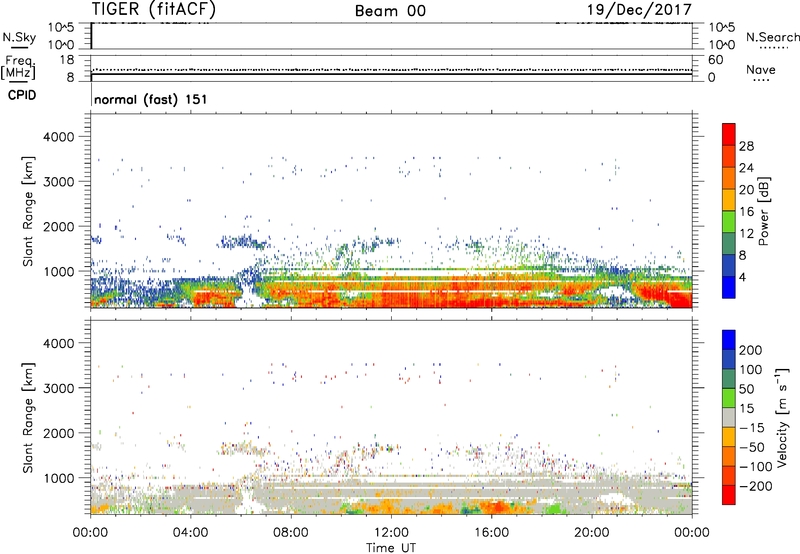Pick the yellow -50 to -15 Velocity segment
Viewport: 800px width, 554px height.
click(x=729, y=437)
